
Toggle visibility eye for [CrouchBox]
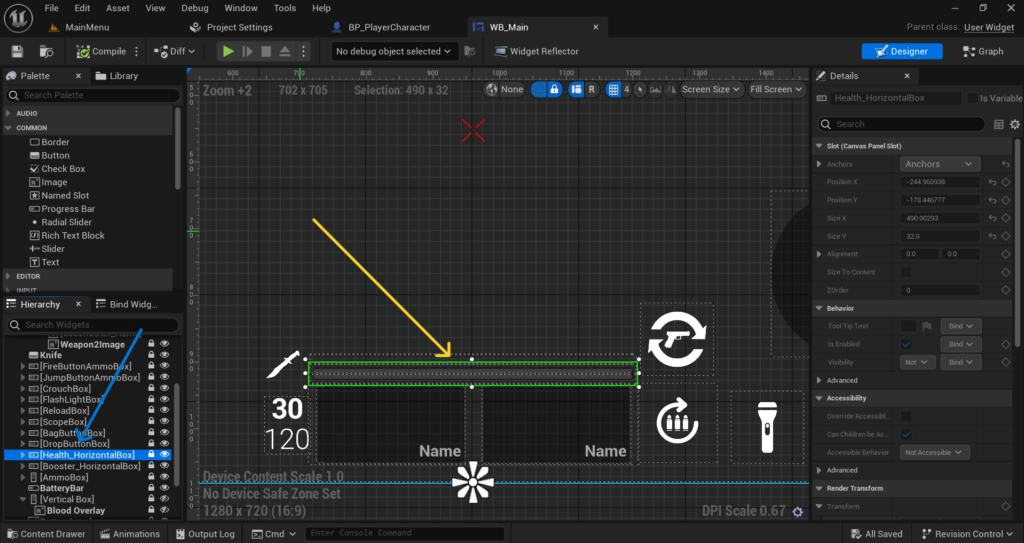pyautogui.click(x=165, y=389)
